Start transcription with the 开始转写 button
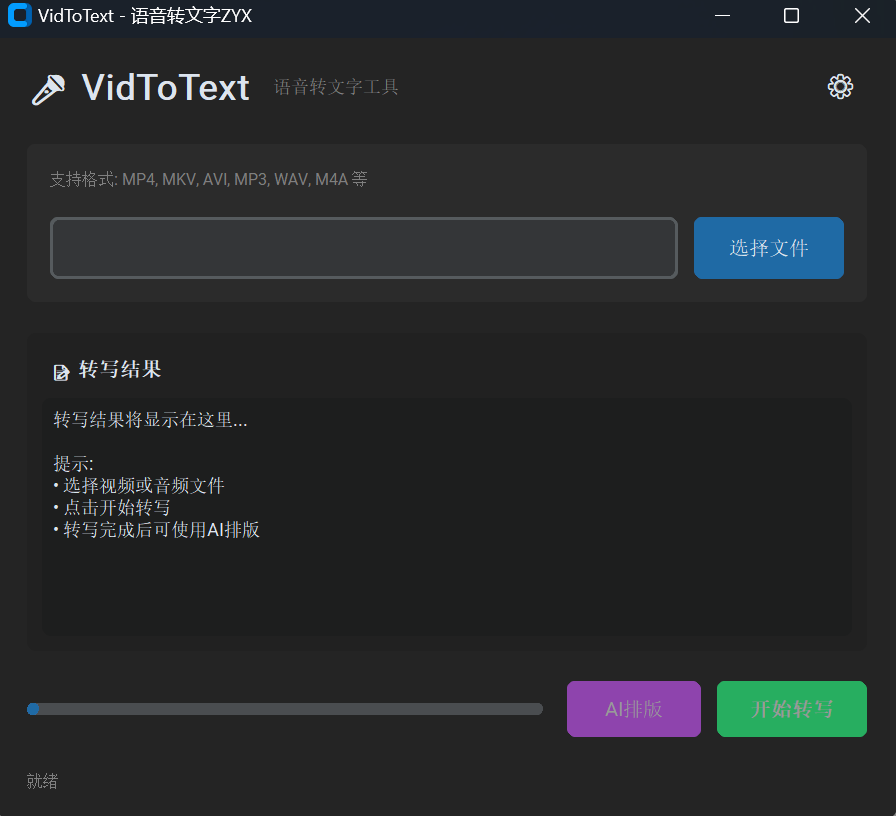The image size is (896, 816). coord(791,709)
